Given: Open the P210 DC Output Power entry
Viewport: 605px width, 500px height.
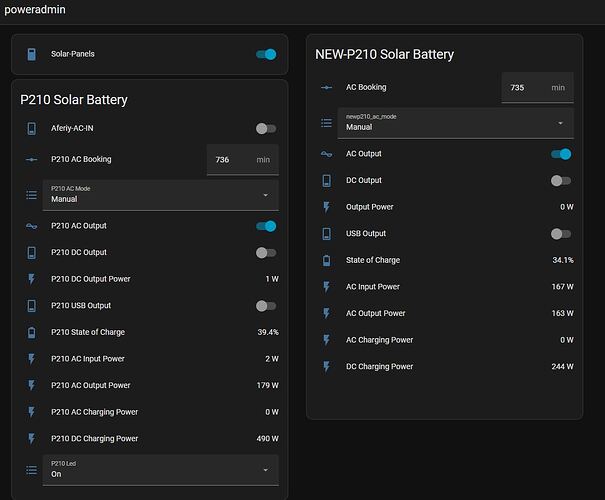Looking at the screenshot, I should [150, 279].
